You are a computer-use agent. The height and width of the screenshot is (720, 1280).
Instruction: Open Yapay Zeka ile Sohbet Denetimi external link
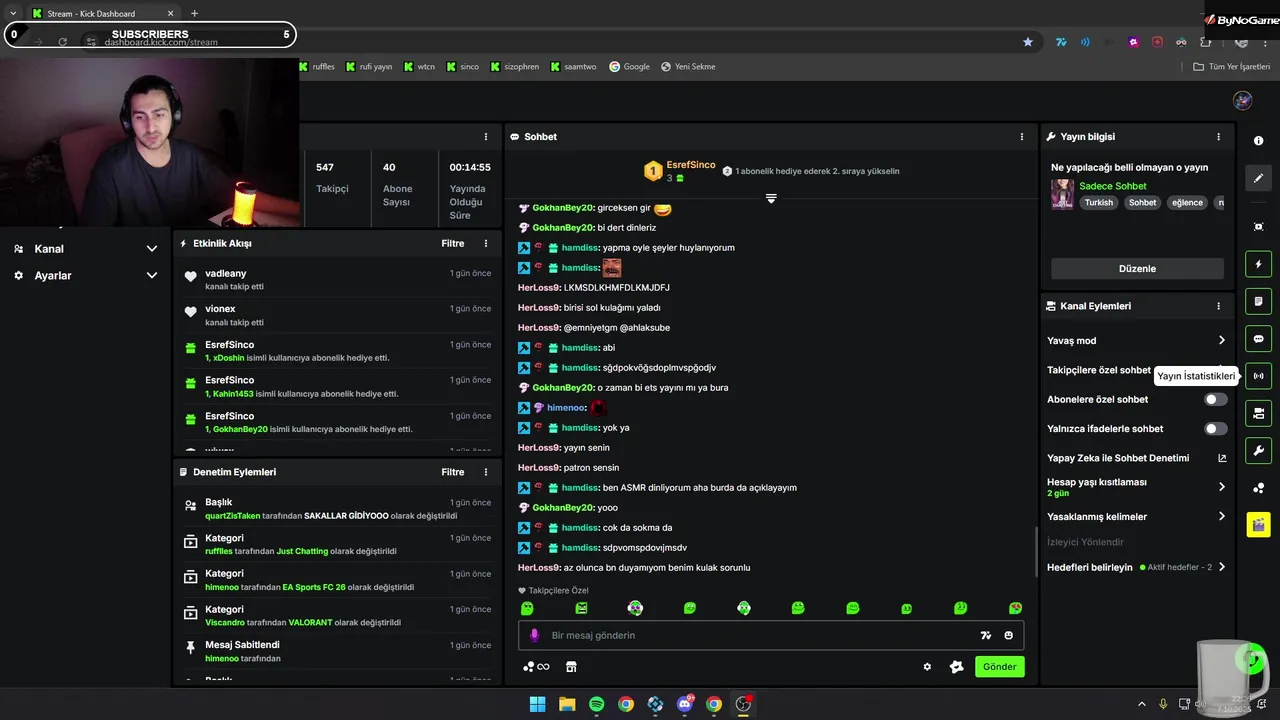pos(1222,458)
